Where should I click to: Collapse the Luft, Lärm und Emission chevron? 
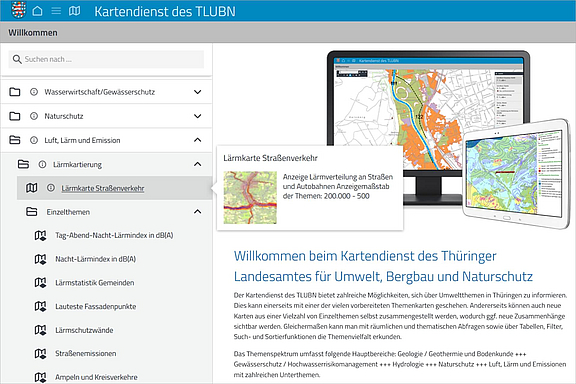pyautogui.click(x=198, y=140)
